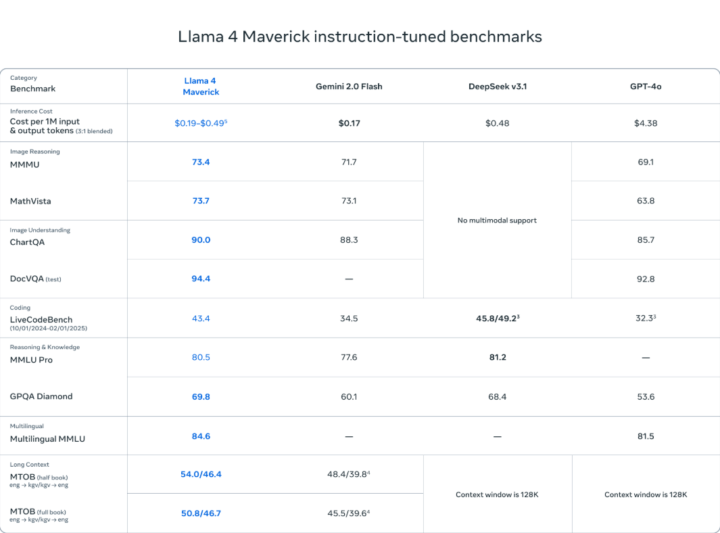The width and height of the screenshot is (720, 533).
Task: Click the 'Cost per 1M input & output tokens' row label
Action: click(x=61, y=126)
